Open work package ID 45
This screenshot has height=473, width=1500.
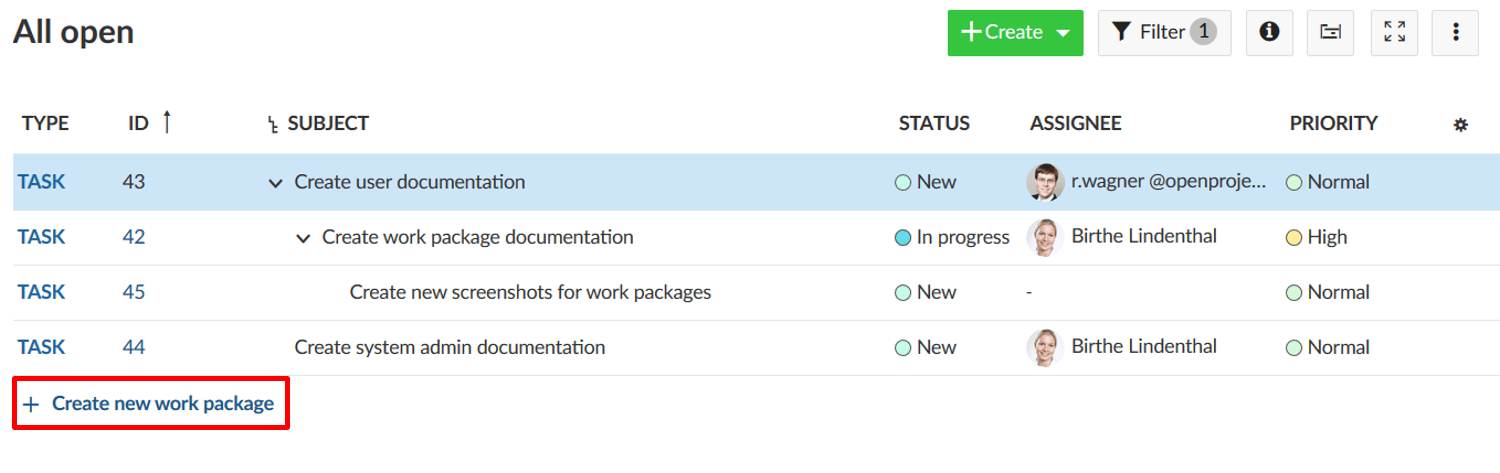pos(134,292)
